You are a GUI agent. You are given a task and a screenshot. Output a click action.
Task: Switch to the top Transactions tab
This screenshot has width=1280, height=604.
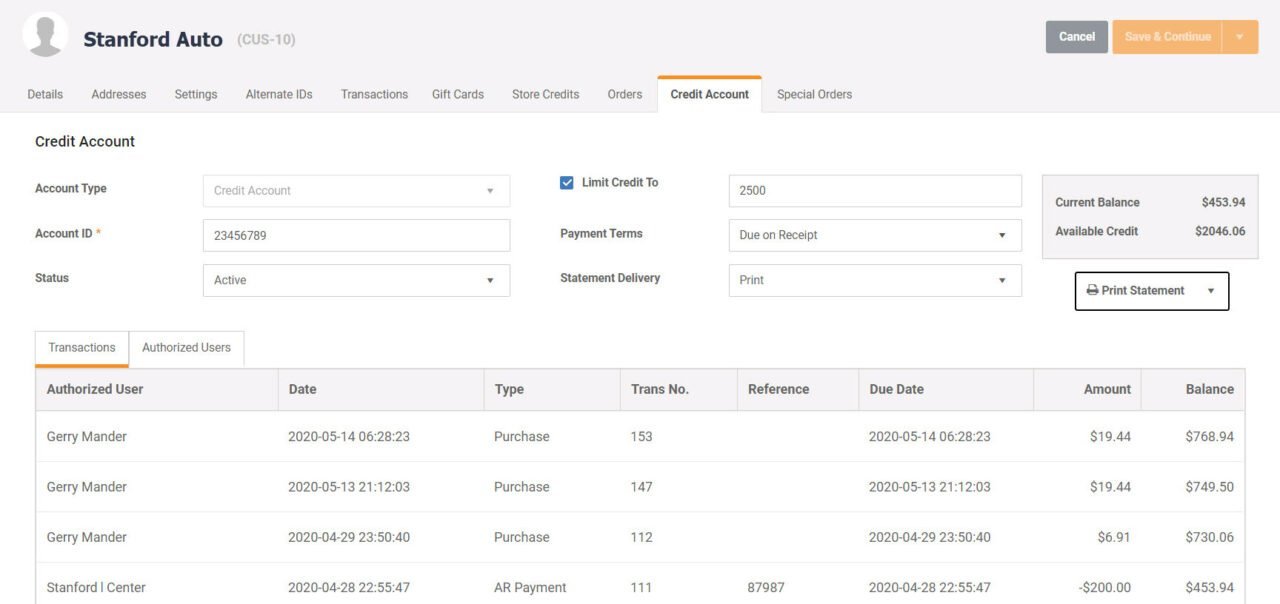pos(374,94)
